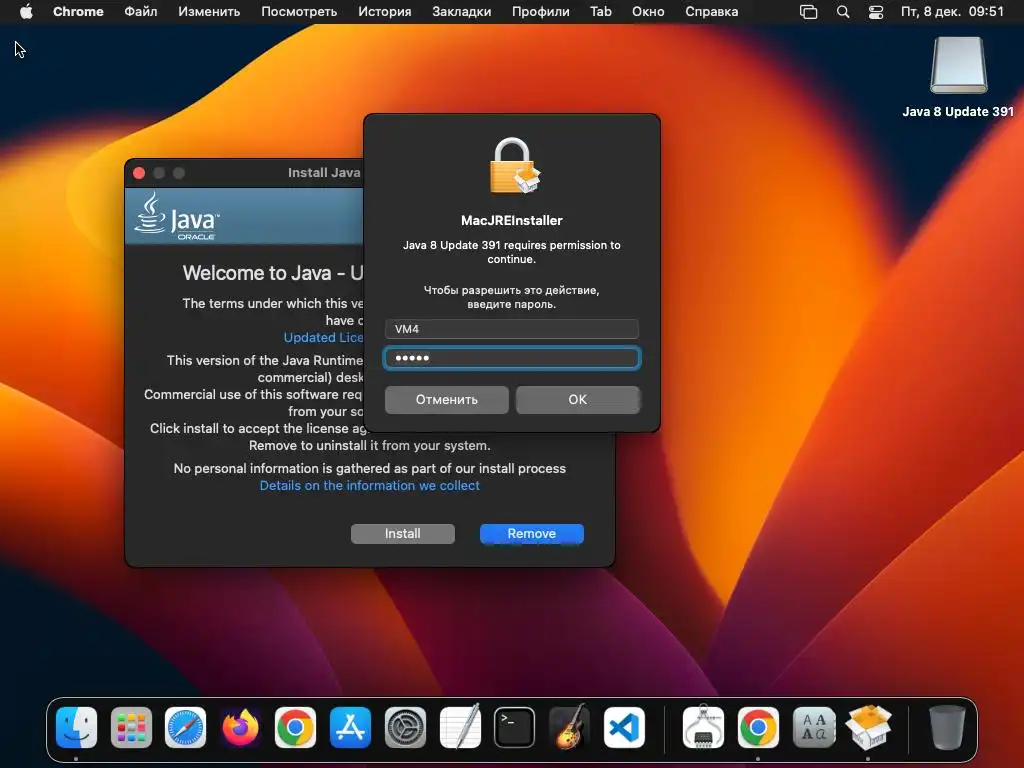Launch Terminal from the Dock
Screen dimensions: 1024x768
tap(515, 728)
